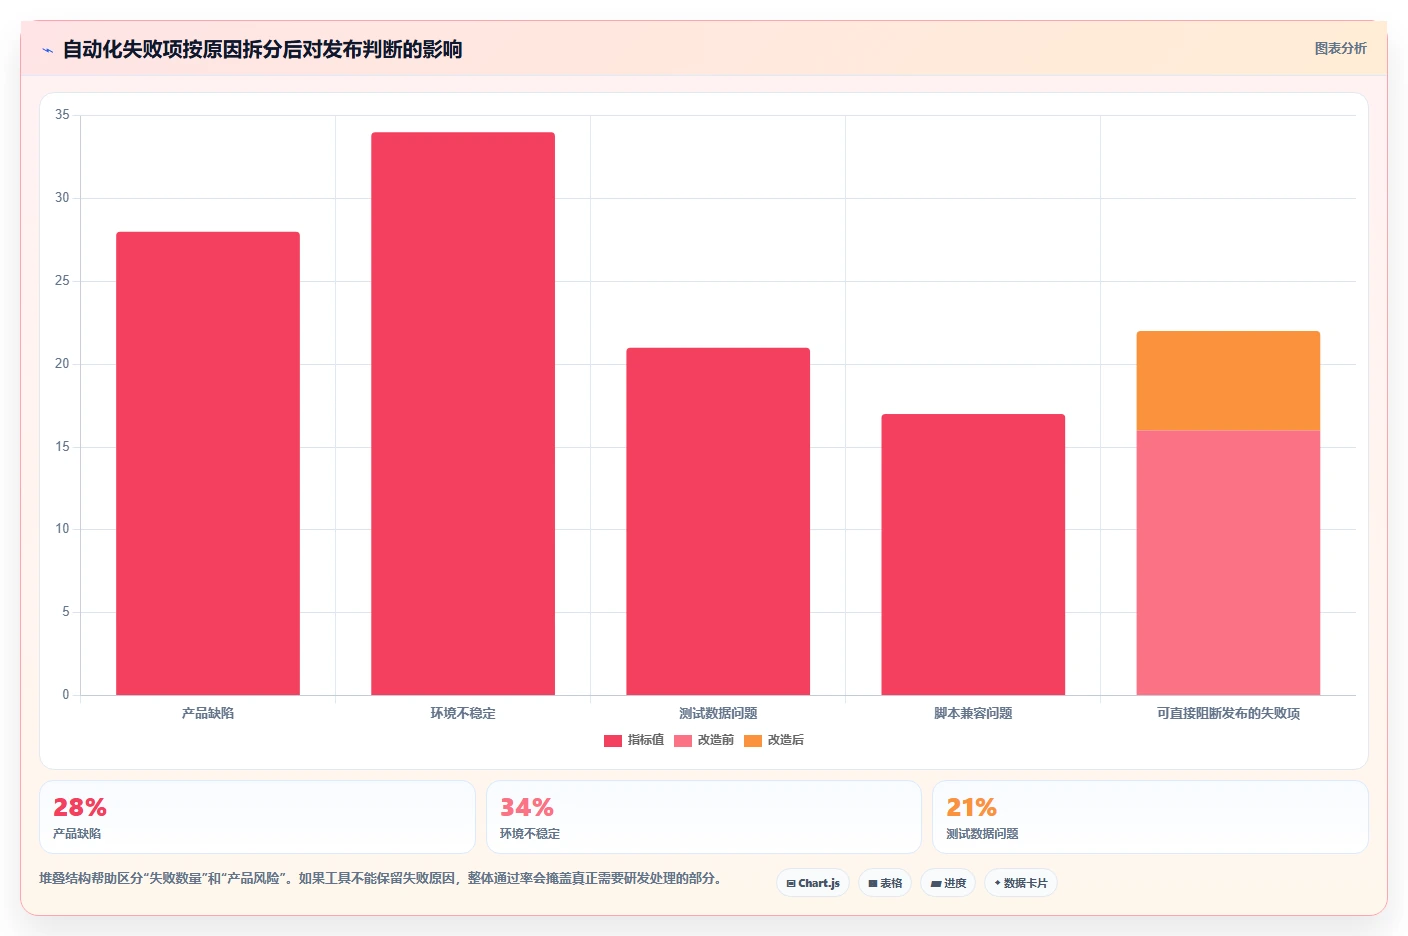Image resolution: width=1408 pixels, height=936 pixels.
Task: Click the 可直接阻断发布的失败项 x-axis label
Action: (x=1228, y=713)
